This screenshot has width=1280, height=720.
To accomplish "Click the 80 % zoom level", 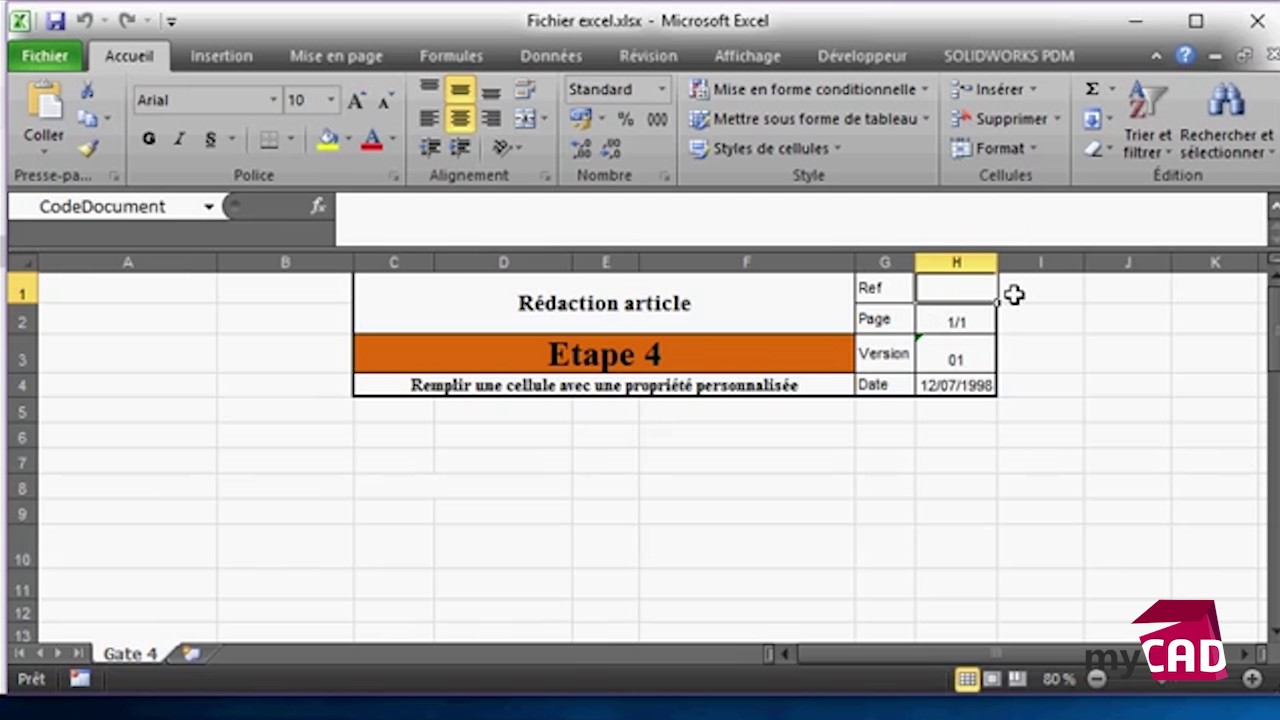I will [x=1059, y=679].
